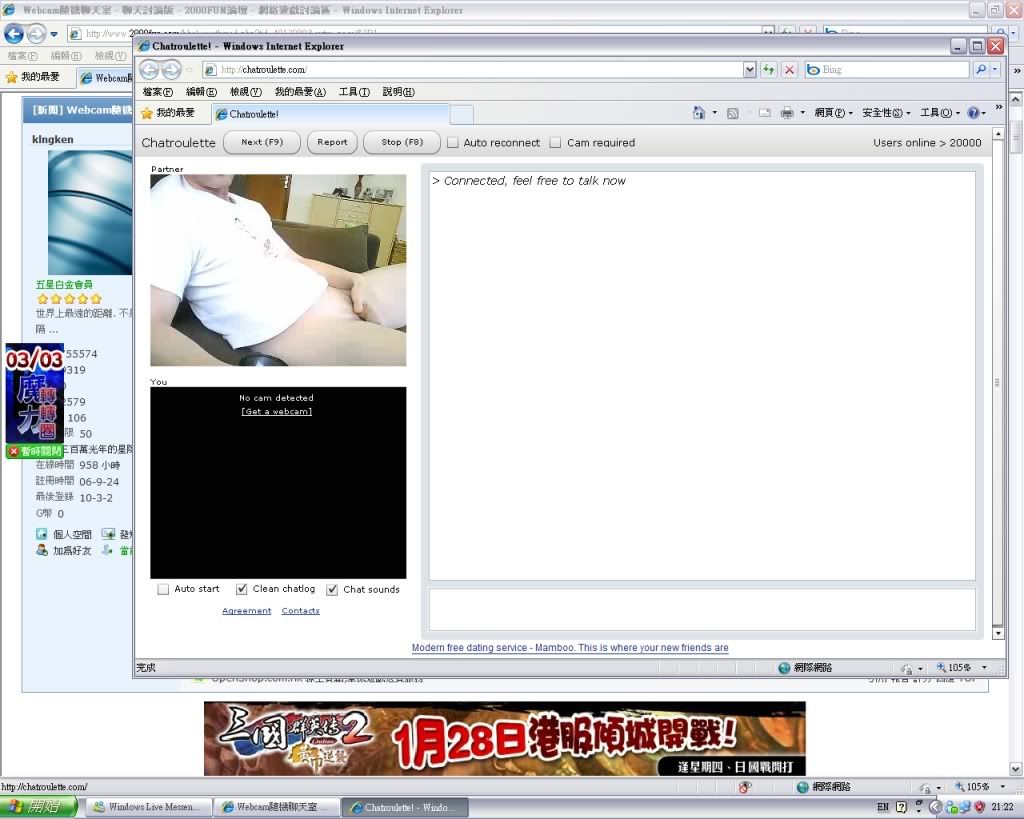Open the 105% zoom level dropdown

coord(984,668)
